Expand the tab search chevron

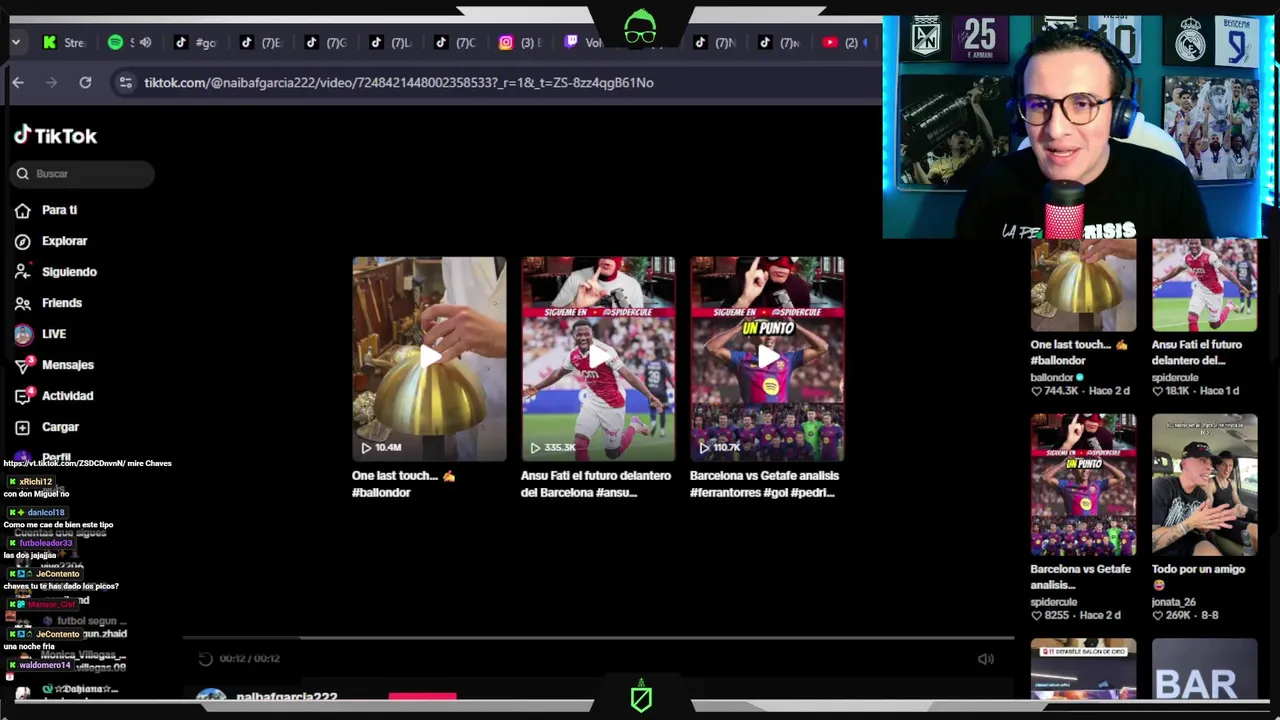tap(16, 42)
